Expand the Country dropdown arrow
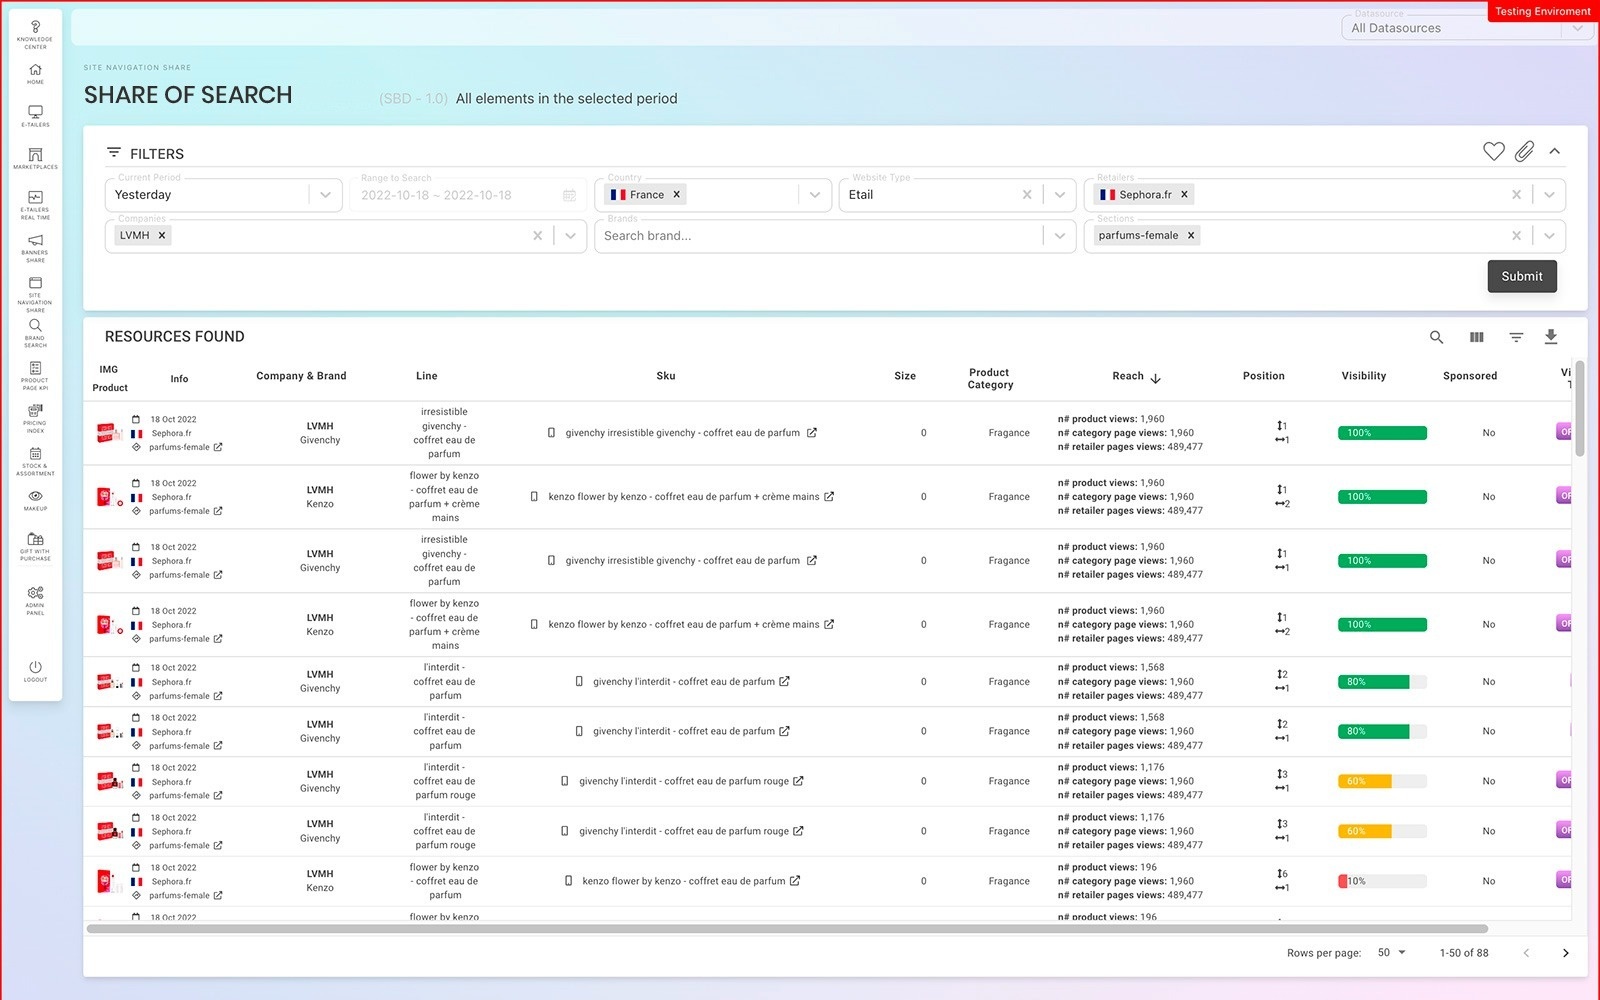 pos(815,195)
